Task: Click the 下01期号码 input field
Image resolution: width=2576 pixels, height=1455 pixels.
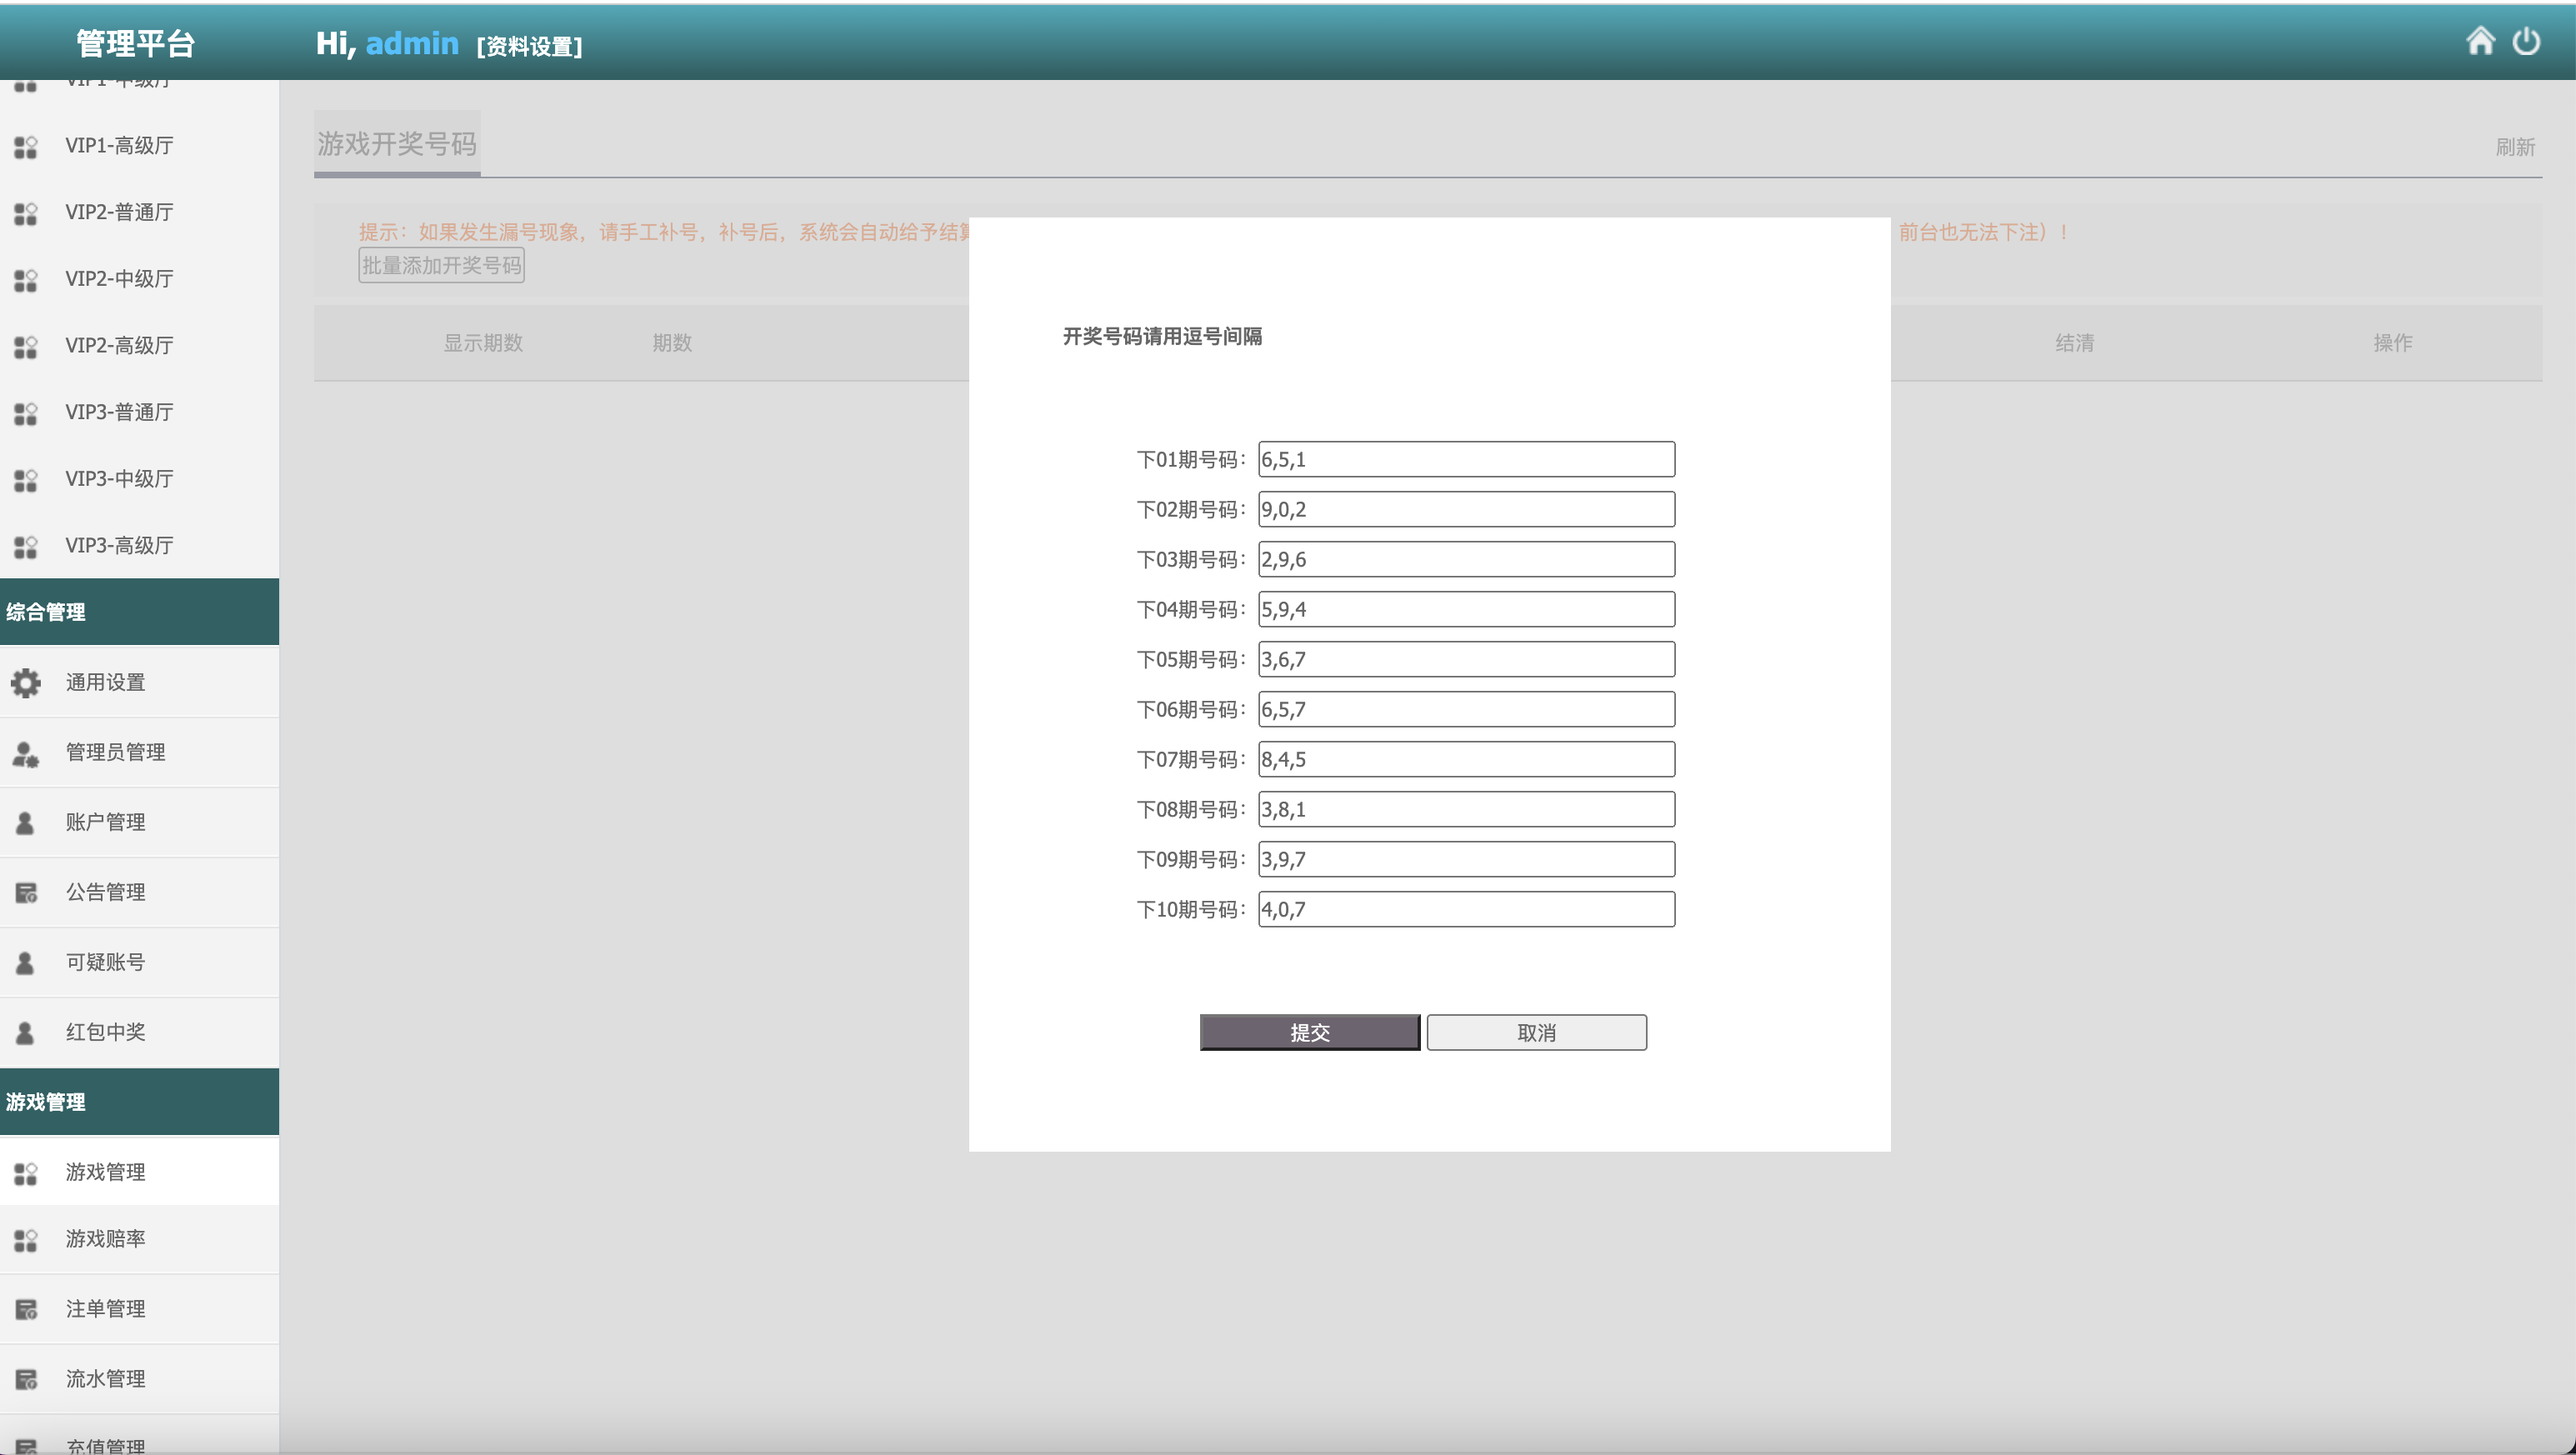Action: 1466,460
